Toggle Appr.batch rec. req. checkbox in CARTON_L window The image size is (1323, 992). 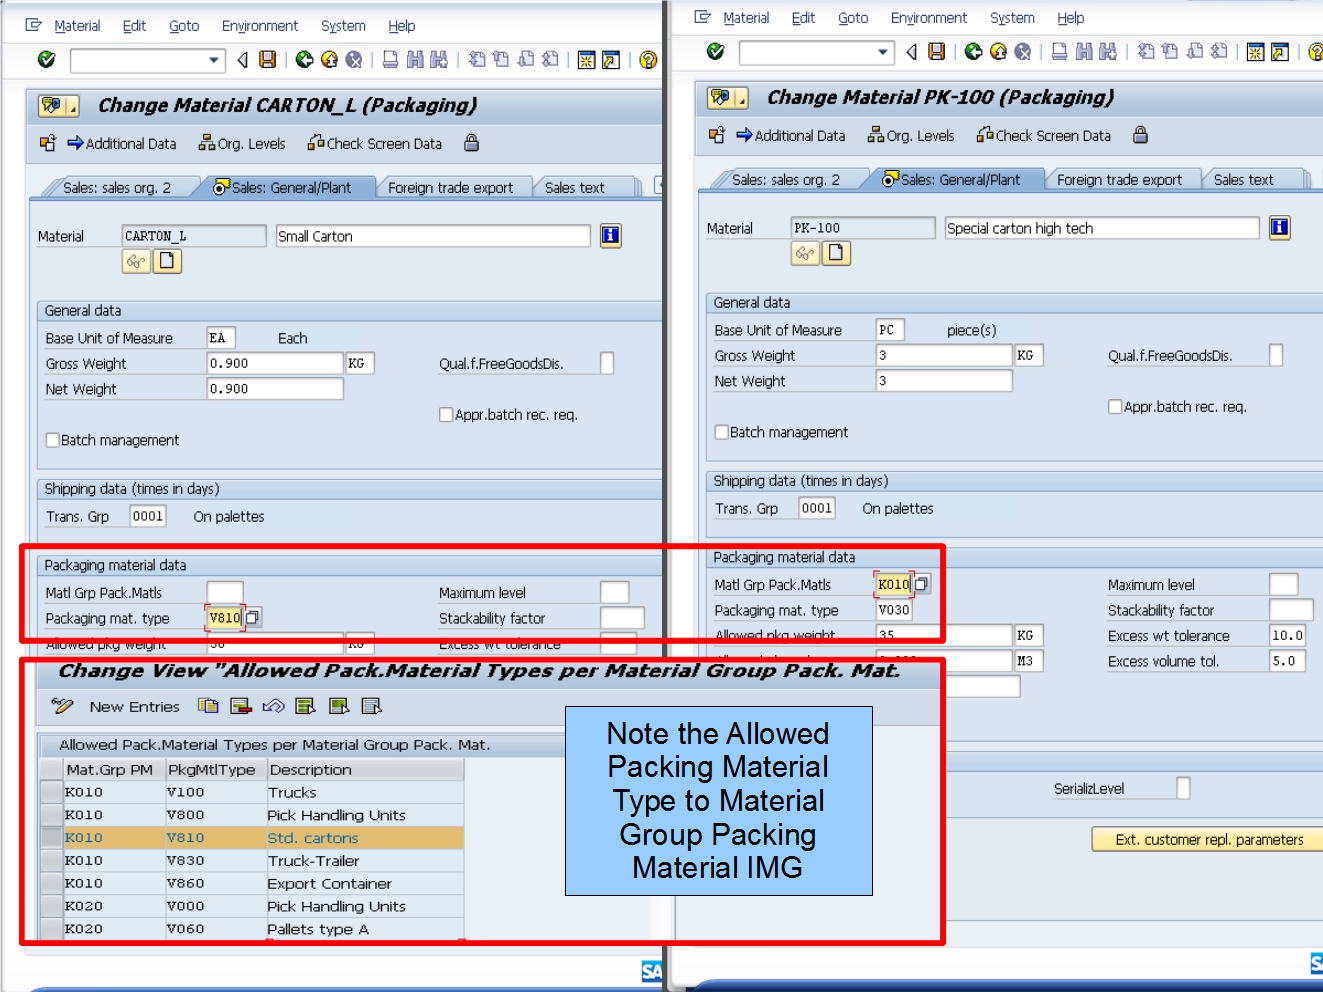446,415
